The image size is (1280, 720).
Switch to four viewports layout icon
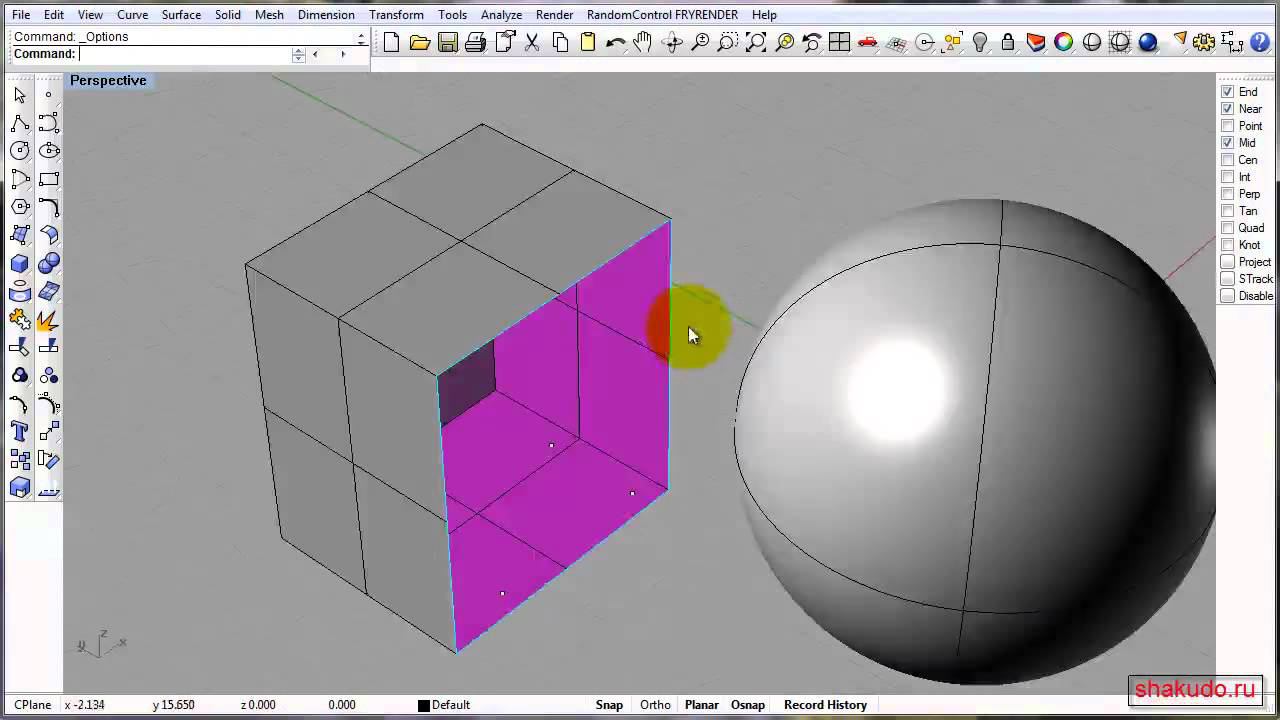[840, 42]
